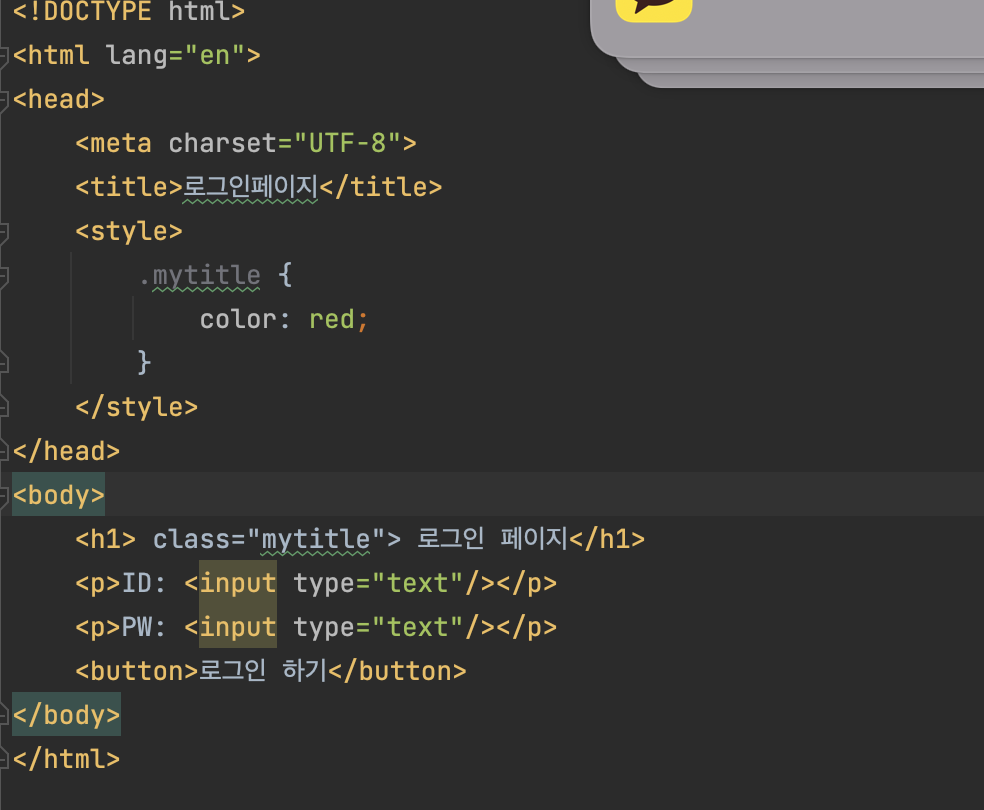Click the closing </style> tag
The height and width of the screenshot is (810, 984).
coord(137,407)
